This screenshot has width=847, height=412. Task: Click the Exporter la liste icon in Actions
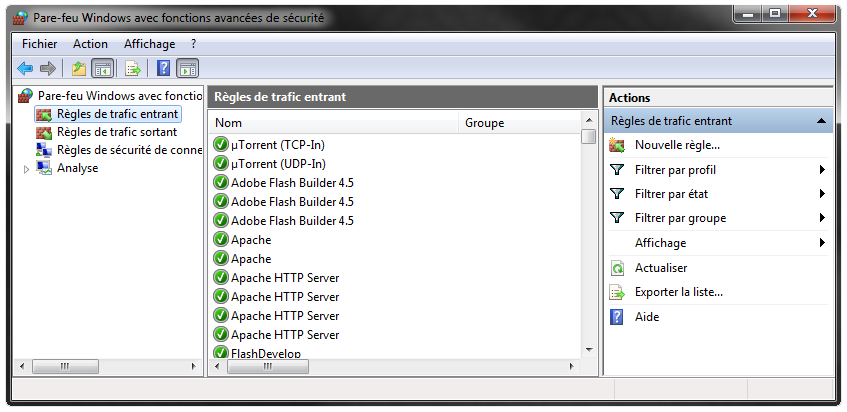click(617, 293)
